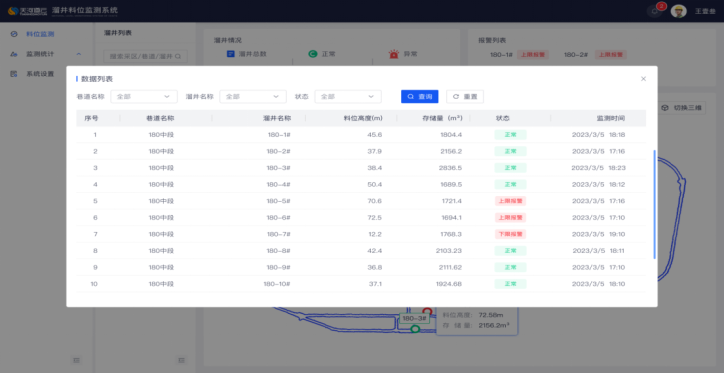Click the 重置 button

coord(465,96)
